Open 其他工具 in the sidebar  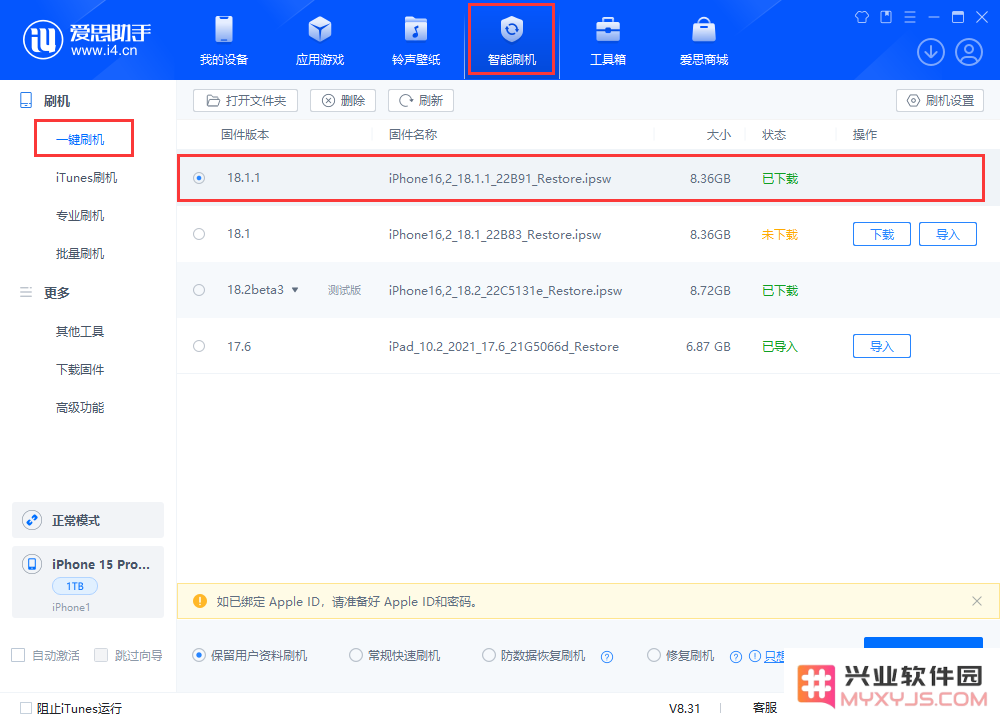click(x=80, y=332)
